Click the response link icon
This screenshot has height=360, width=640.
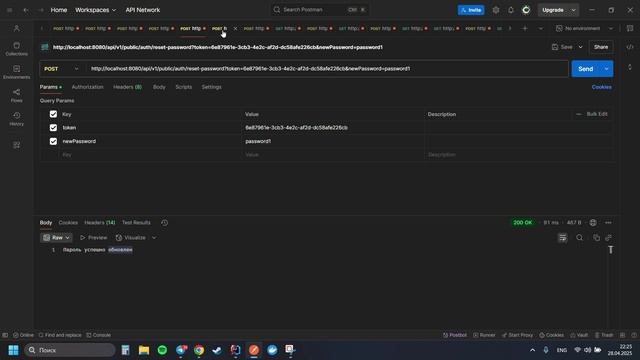click(609, 238)
